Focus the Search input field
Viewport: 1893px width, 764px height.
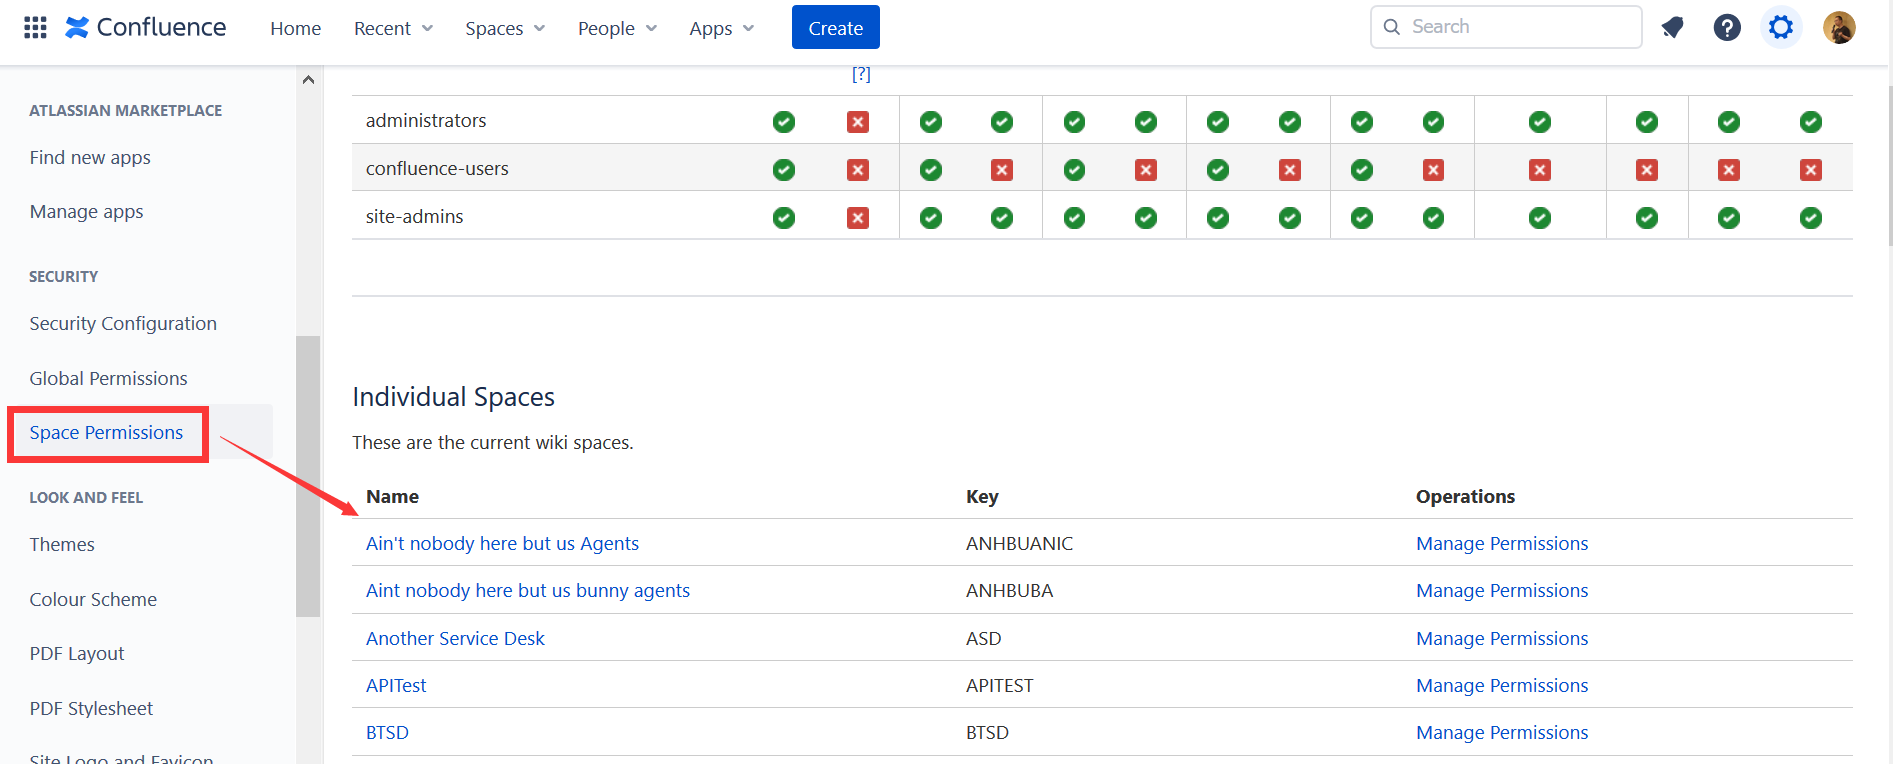1506,27
